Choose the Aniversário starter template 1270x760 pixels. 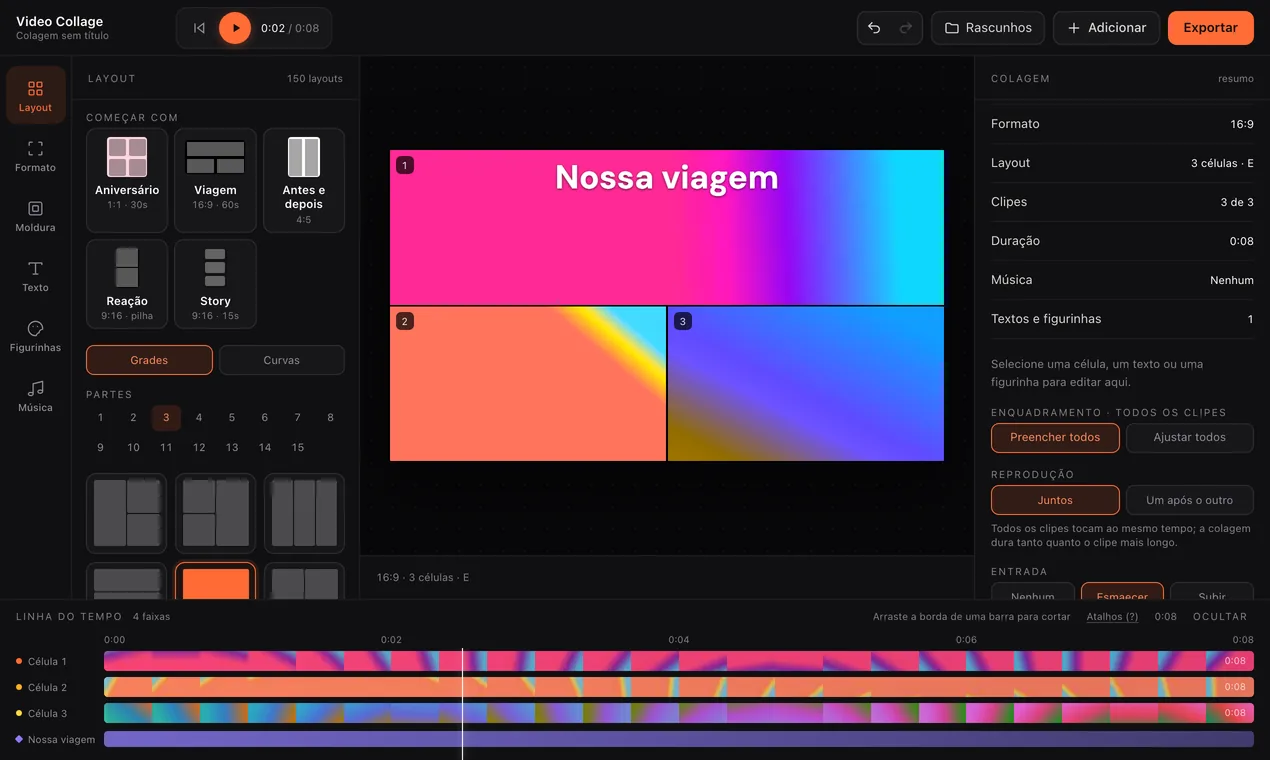click(127, 180)
